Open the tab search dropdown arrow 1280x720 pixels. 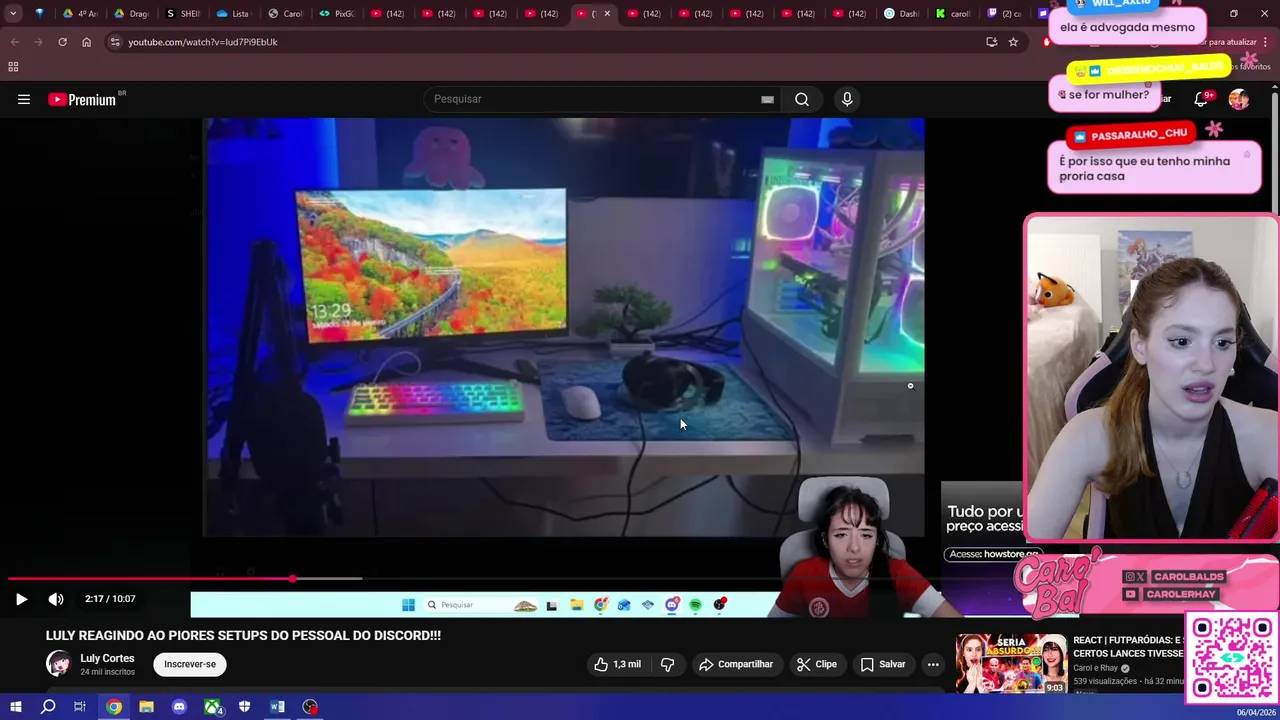[13, 14]
